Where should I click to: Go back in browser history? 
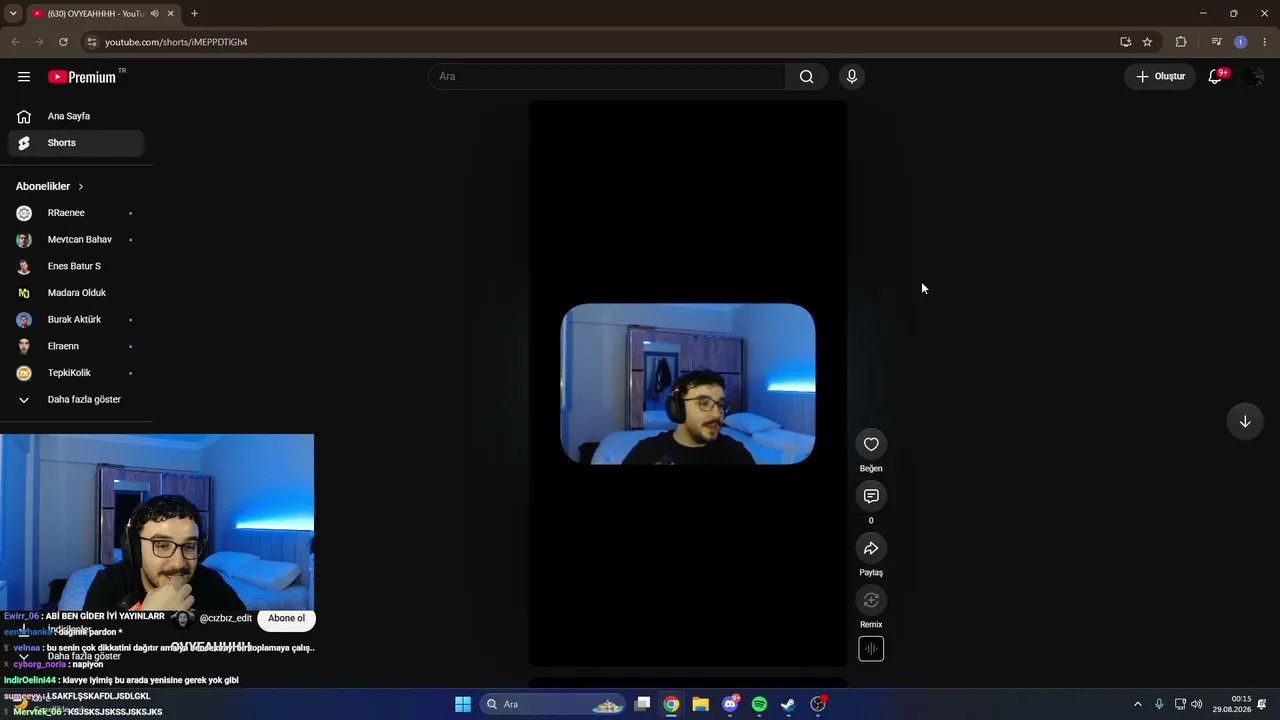[15, 42]
